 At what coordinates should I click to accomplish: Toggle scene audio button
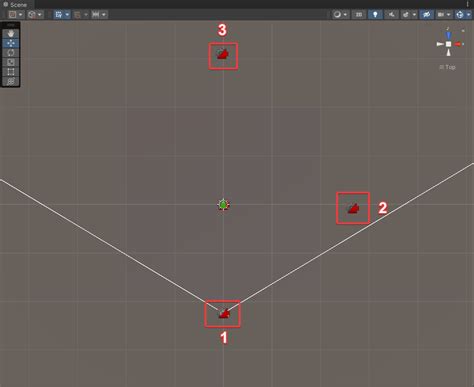(x=391, y=14)
